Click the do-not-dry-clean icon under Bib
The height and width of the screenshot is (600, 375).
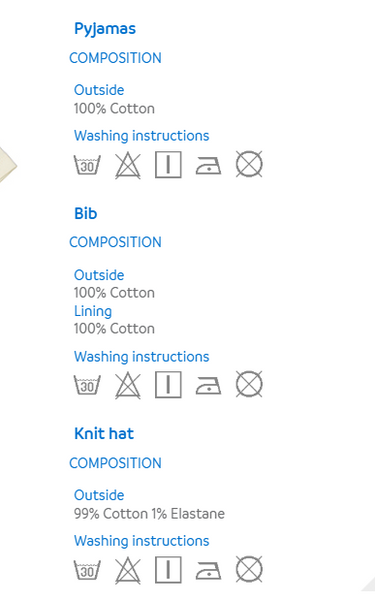point(249,384)
